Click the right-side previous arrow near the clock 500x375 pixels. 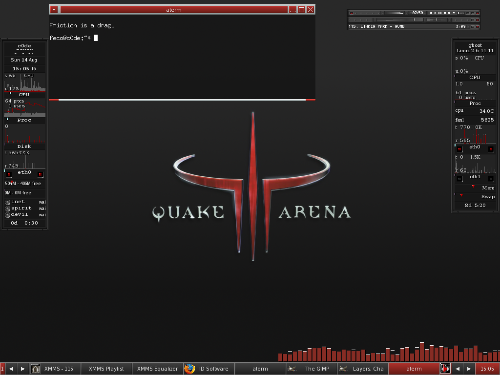pyautogui.click(x=458, y=369)
